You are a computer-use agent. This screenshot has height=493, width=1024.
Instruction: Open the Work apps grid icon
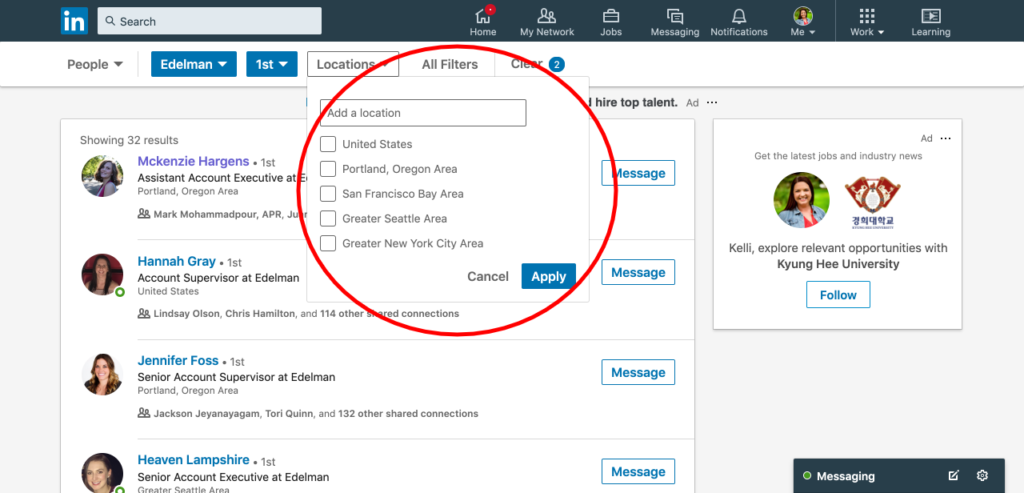coord(867,16)
